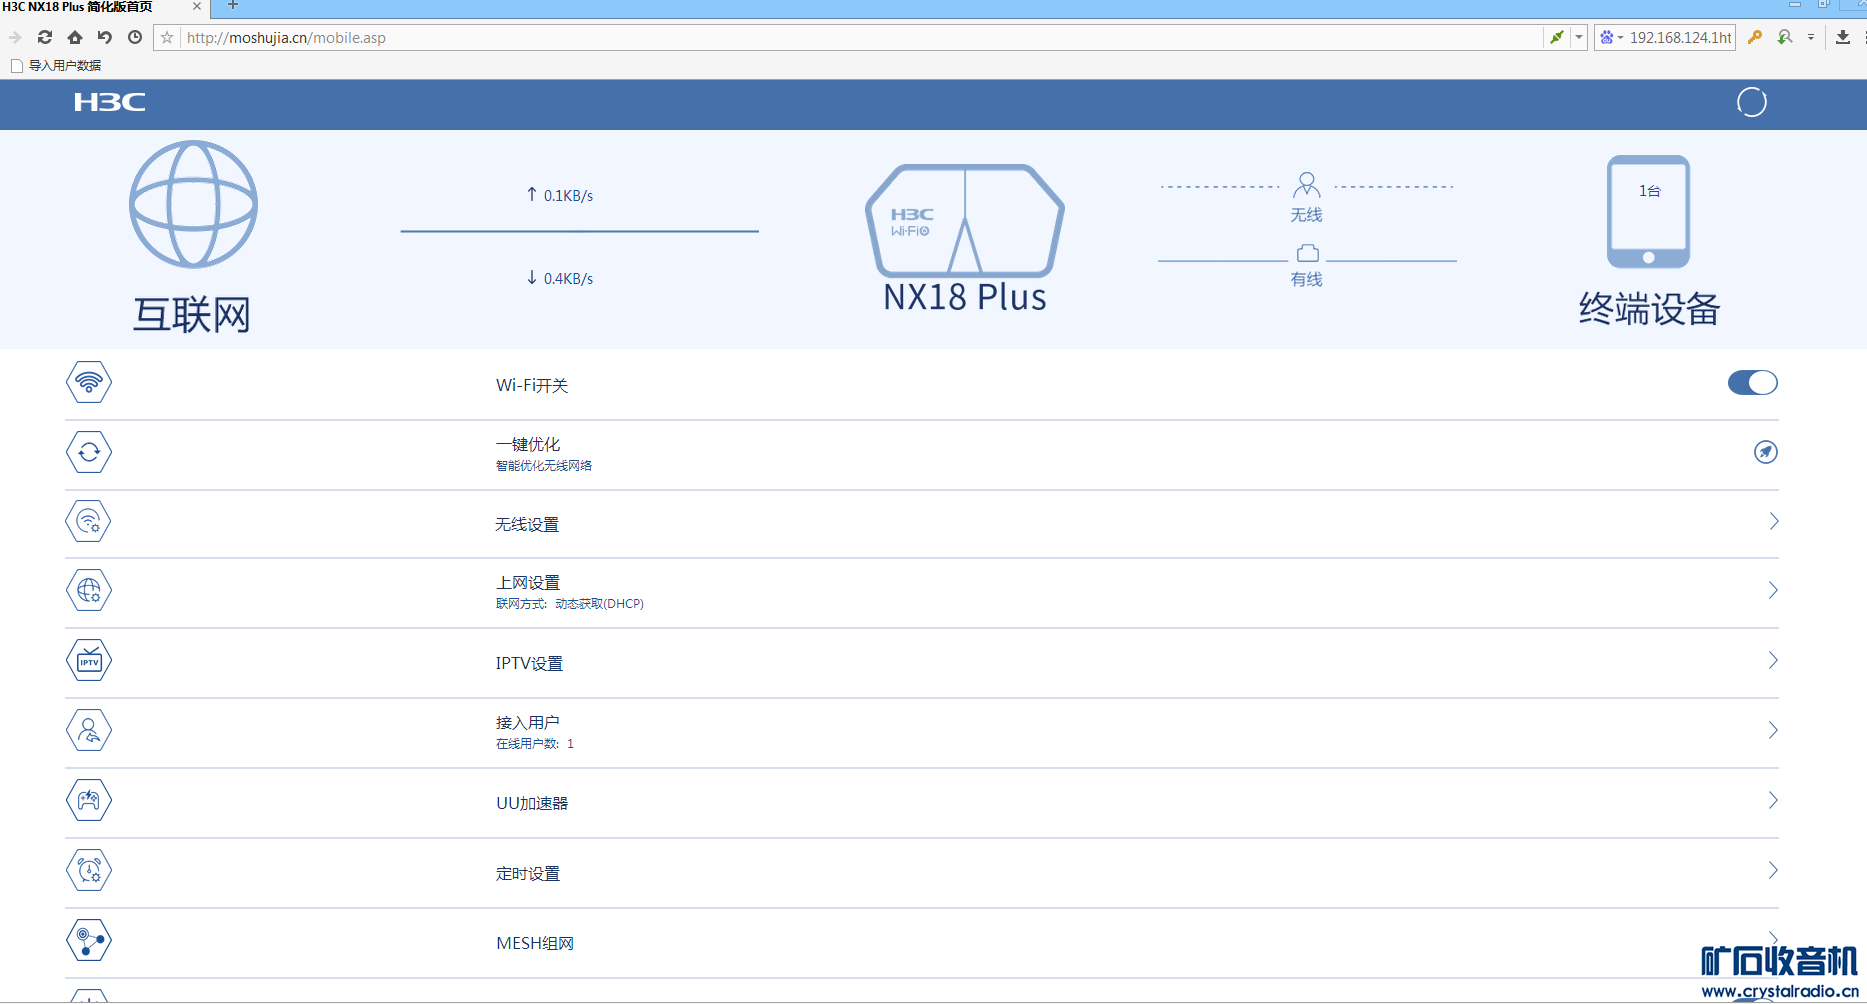Viewport: 1867px width, 1004px height.
Task: Click the wired connection icon labeled 有线
Action: click(1307, 253)
